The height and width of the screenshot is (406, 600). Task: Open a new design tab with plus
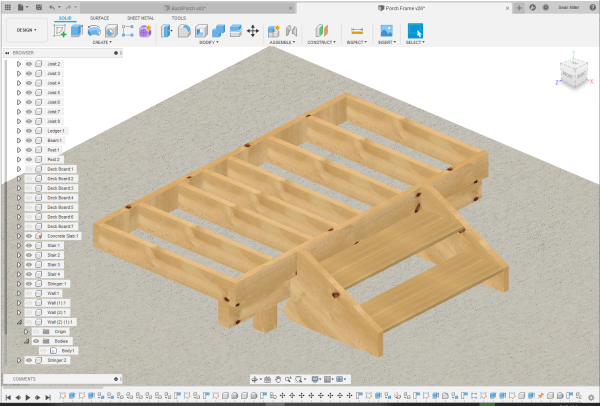pos(519,8)
